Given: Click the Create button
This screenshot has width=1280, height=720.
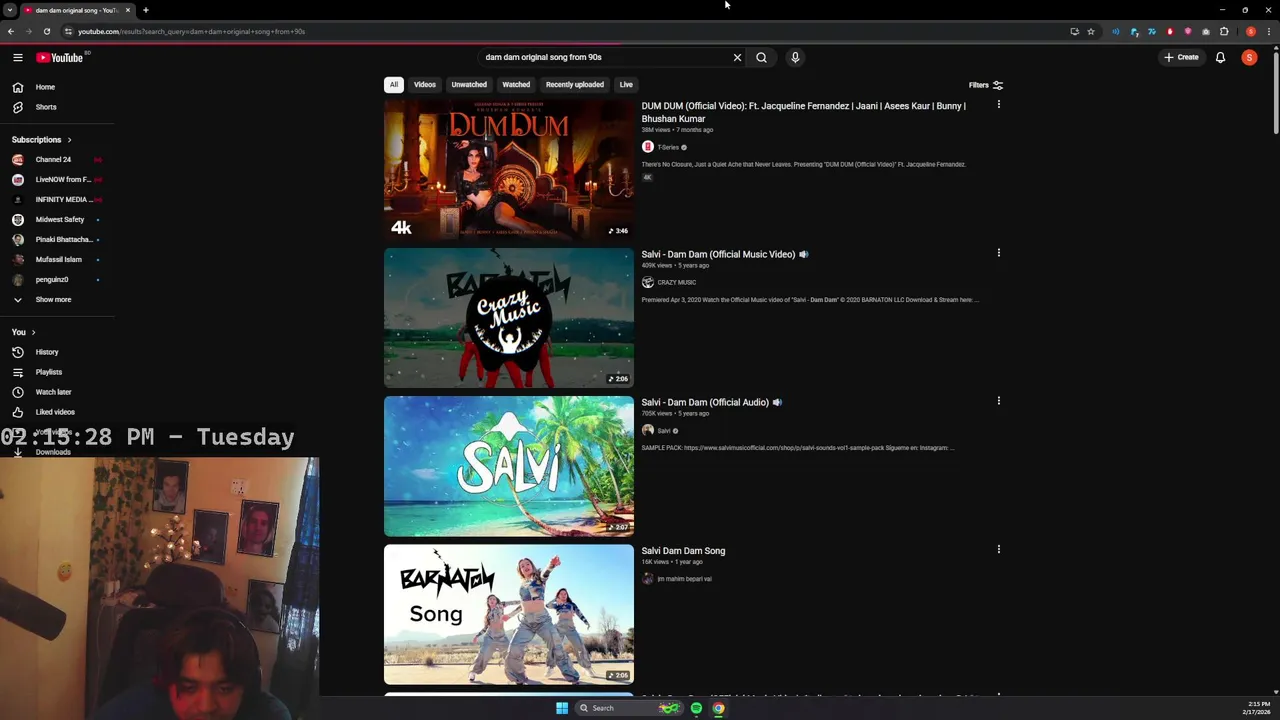Looking at the screenshot, I should pyautogui.click(x=1181, y=57).
